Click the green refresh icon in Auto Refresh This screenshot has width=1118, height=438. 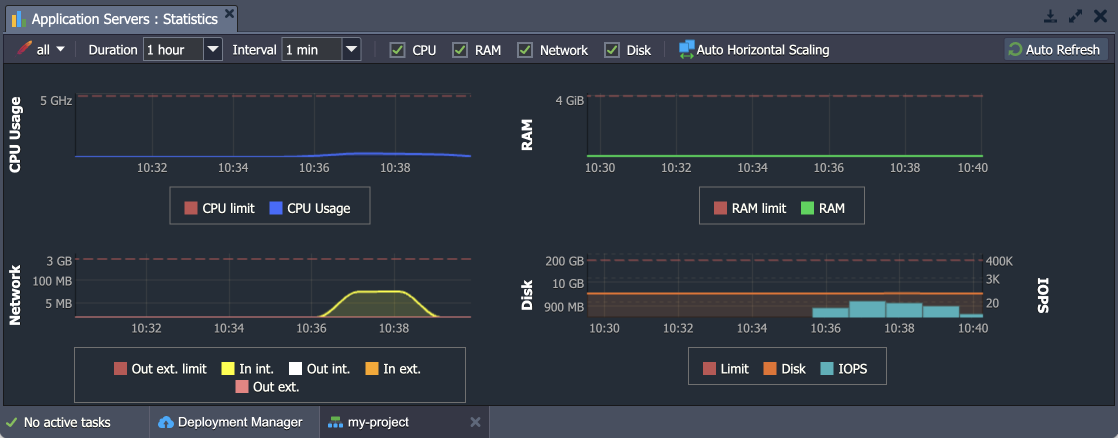pyautogui.click(x=1016, y=50)
